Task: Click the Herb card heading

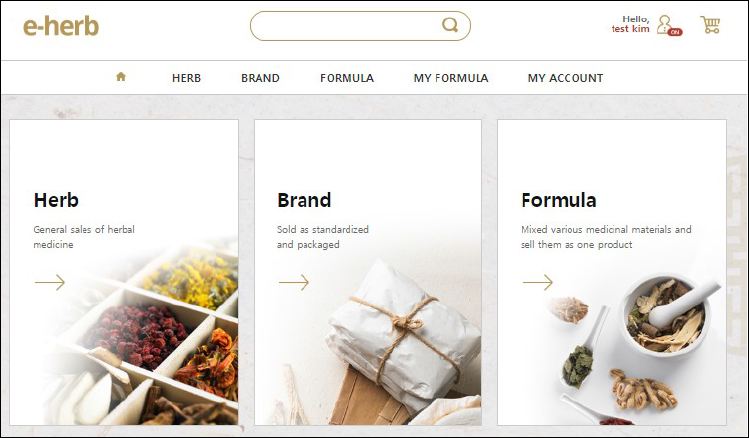Action: point(56,200)
